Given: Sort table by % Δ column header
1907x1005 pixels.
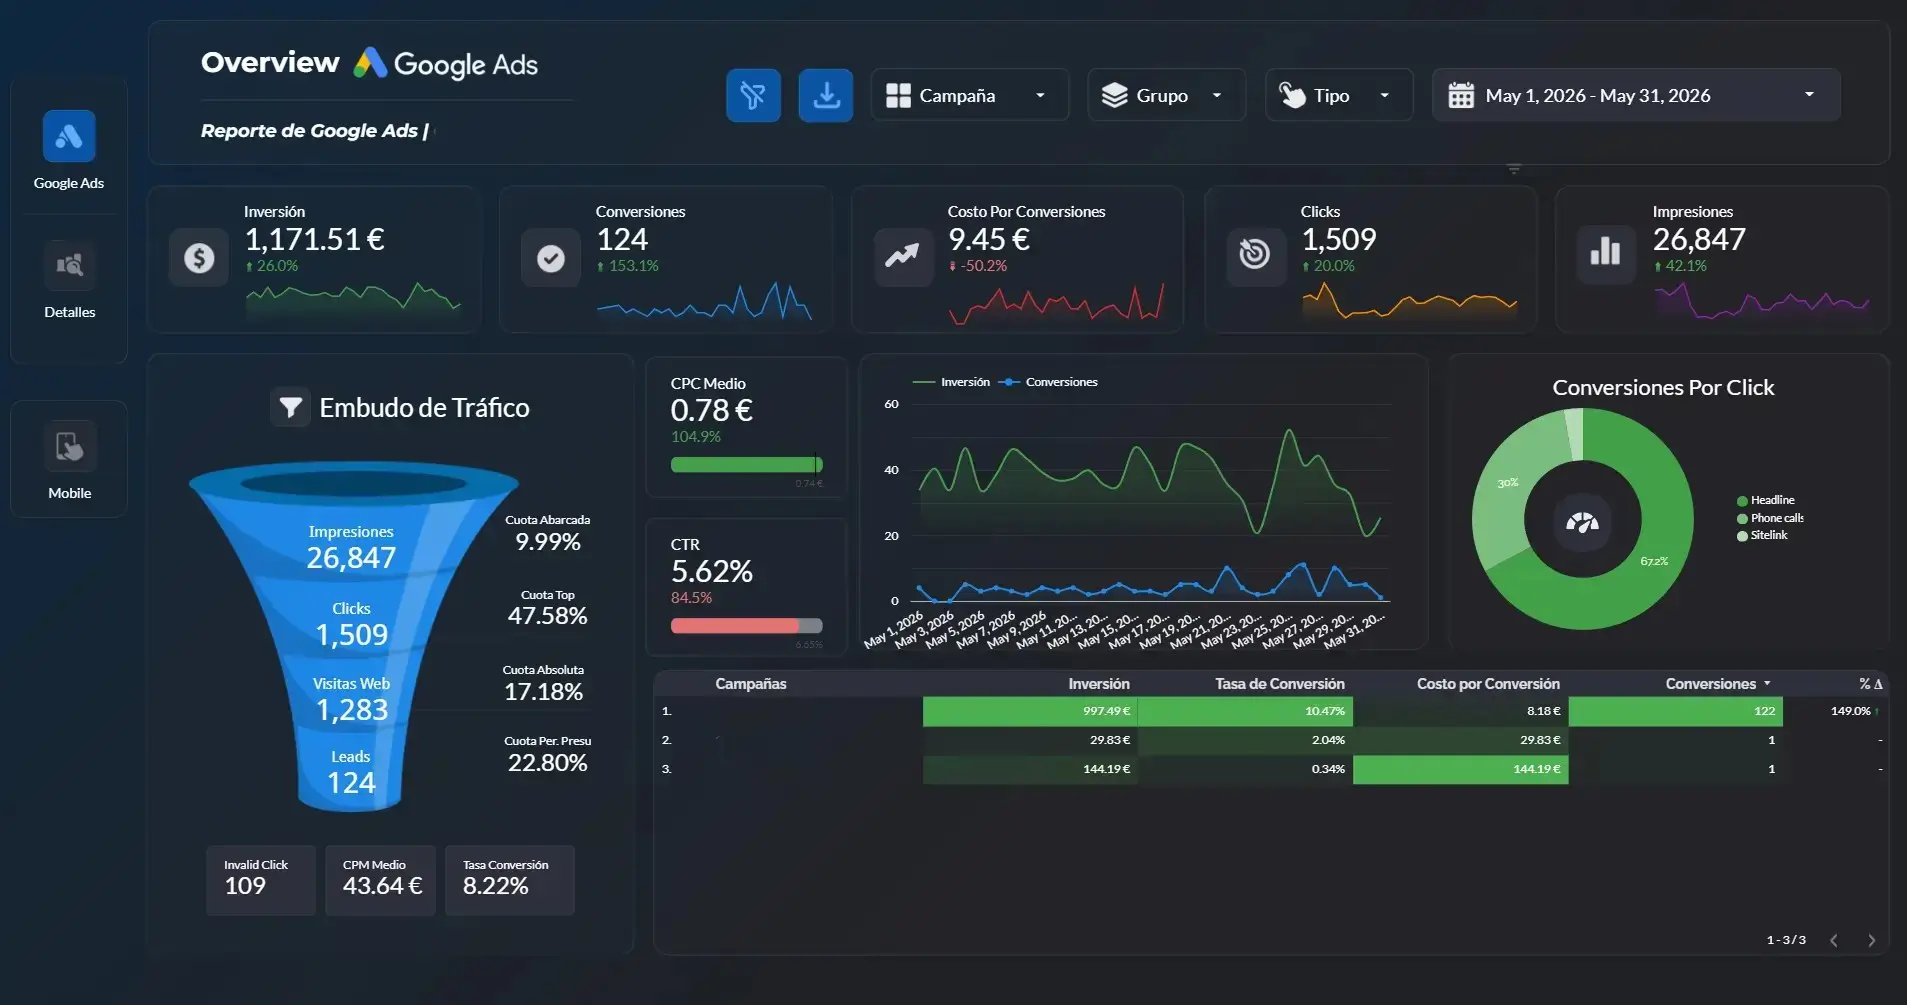Looking at the screenshot, I should 1870,684.
